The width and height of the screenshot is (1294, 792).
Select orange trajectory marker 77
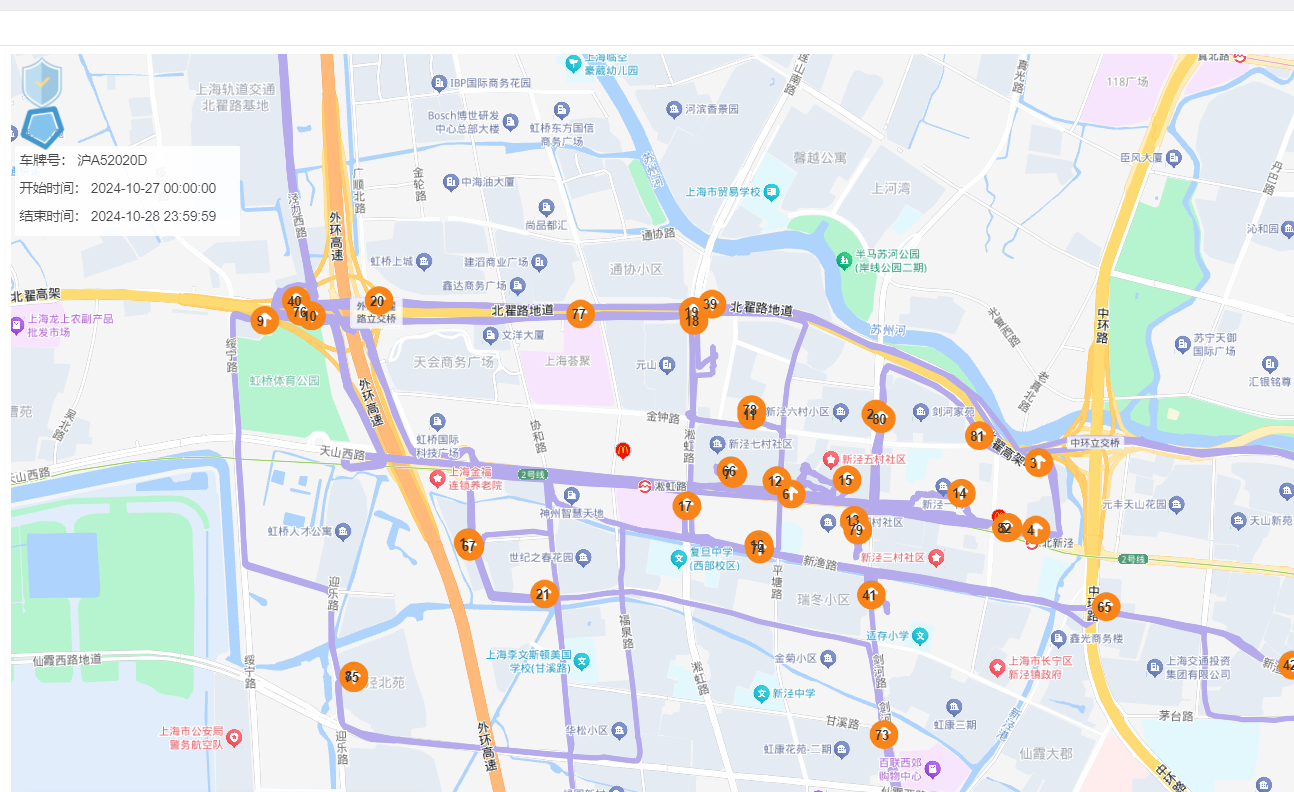579,314
